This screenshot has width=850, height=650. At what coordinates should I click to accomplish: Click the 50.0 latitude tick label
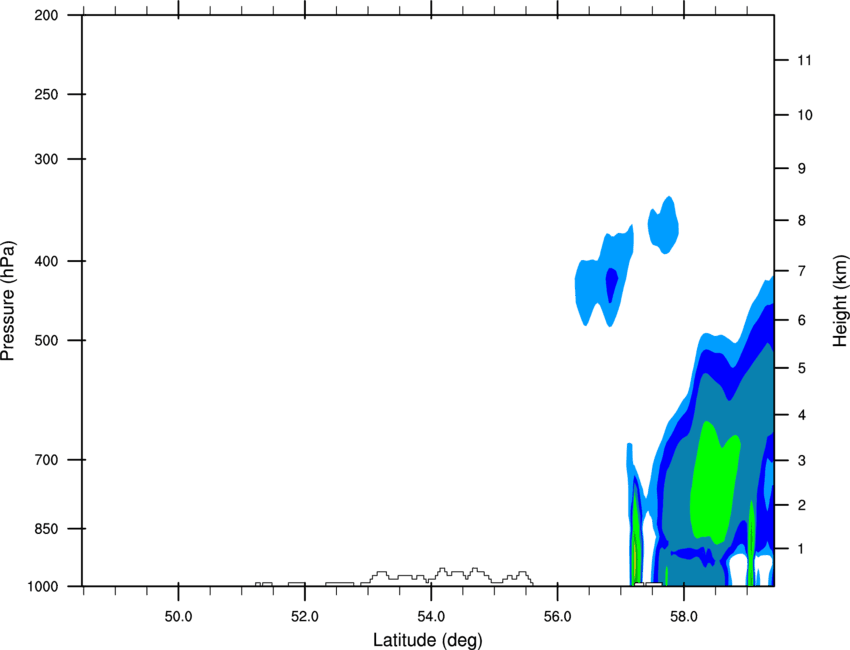178,617
